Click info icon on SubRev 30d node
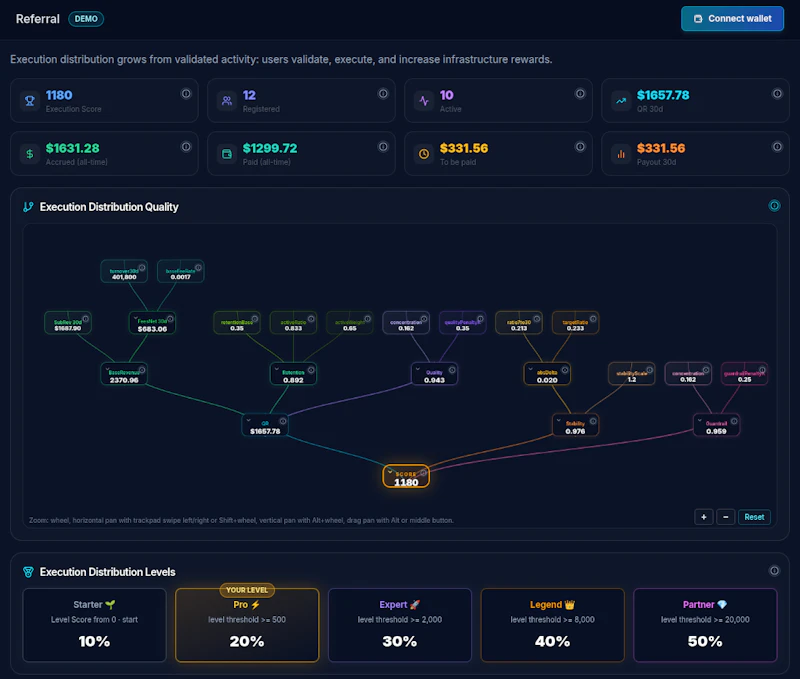 point(86,319)
